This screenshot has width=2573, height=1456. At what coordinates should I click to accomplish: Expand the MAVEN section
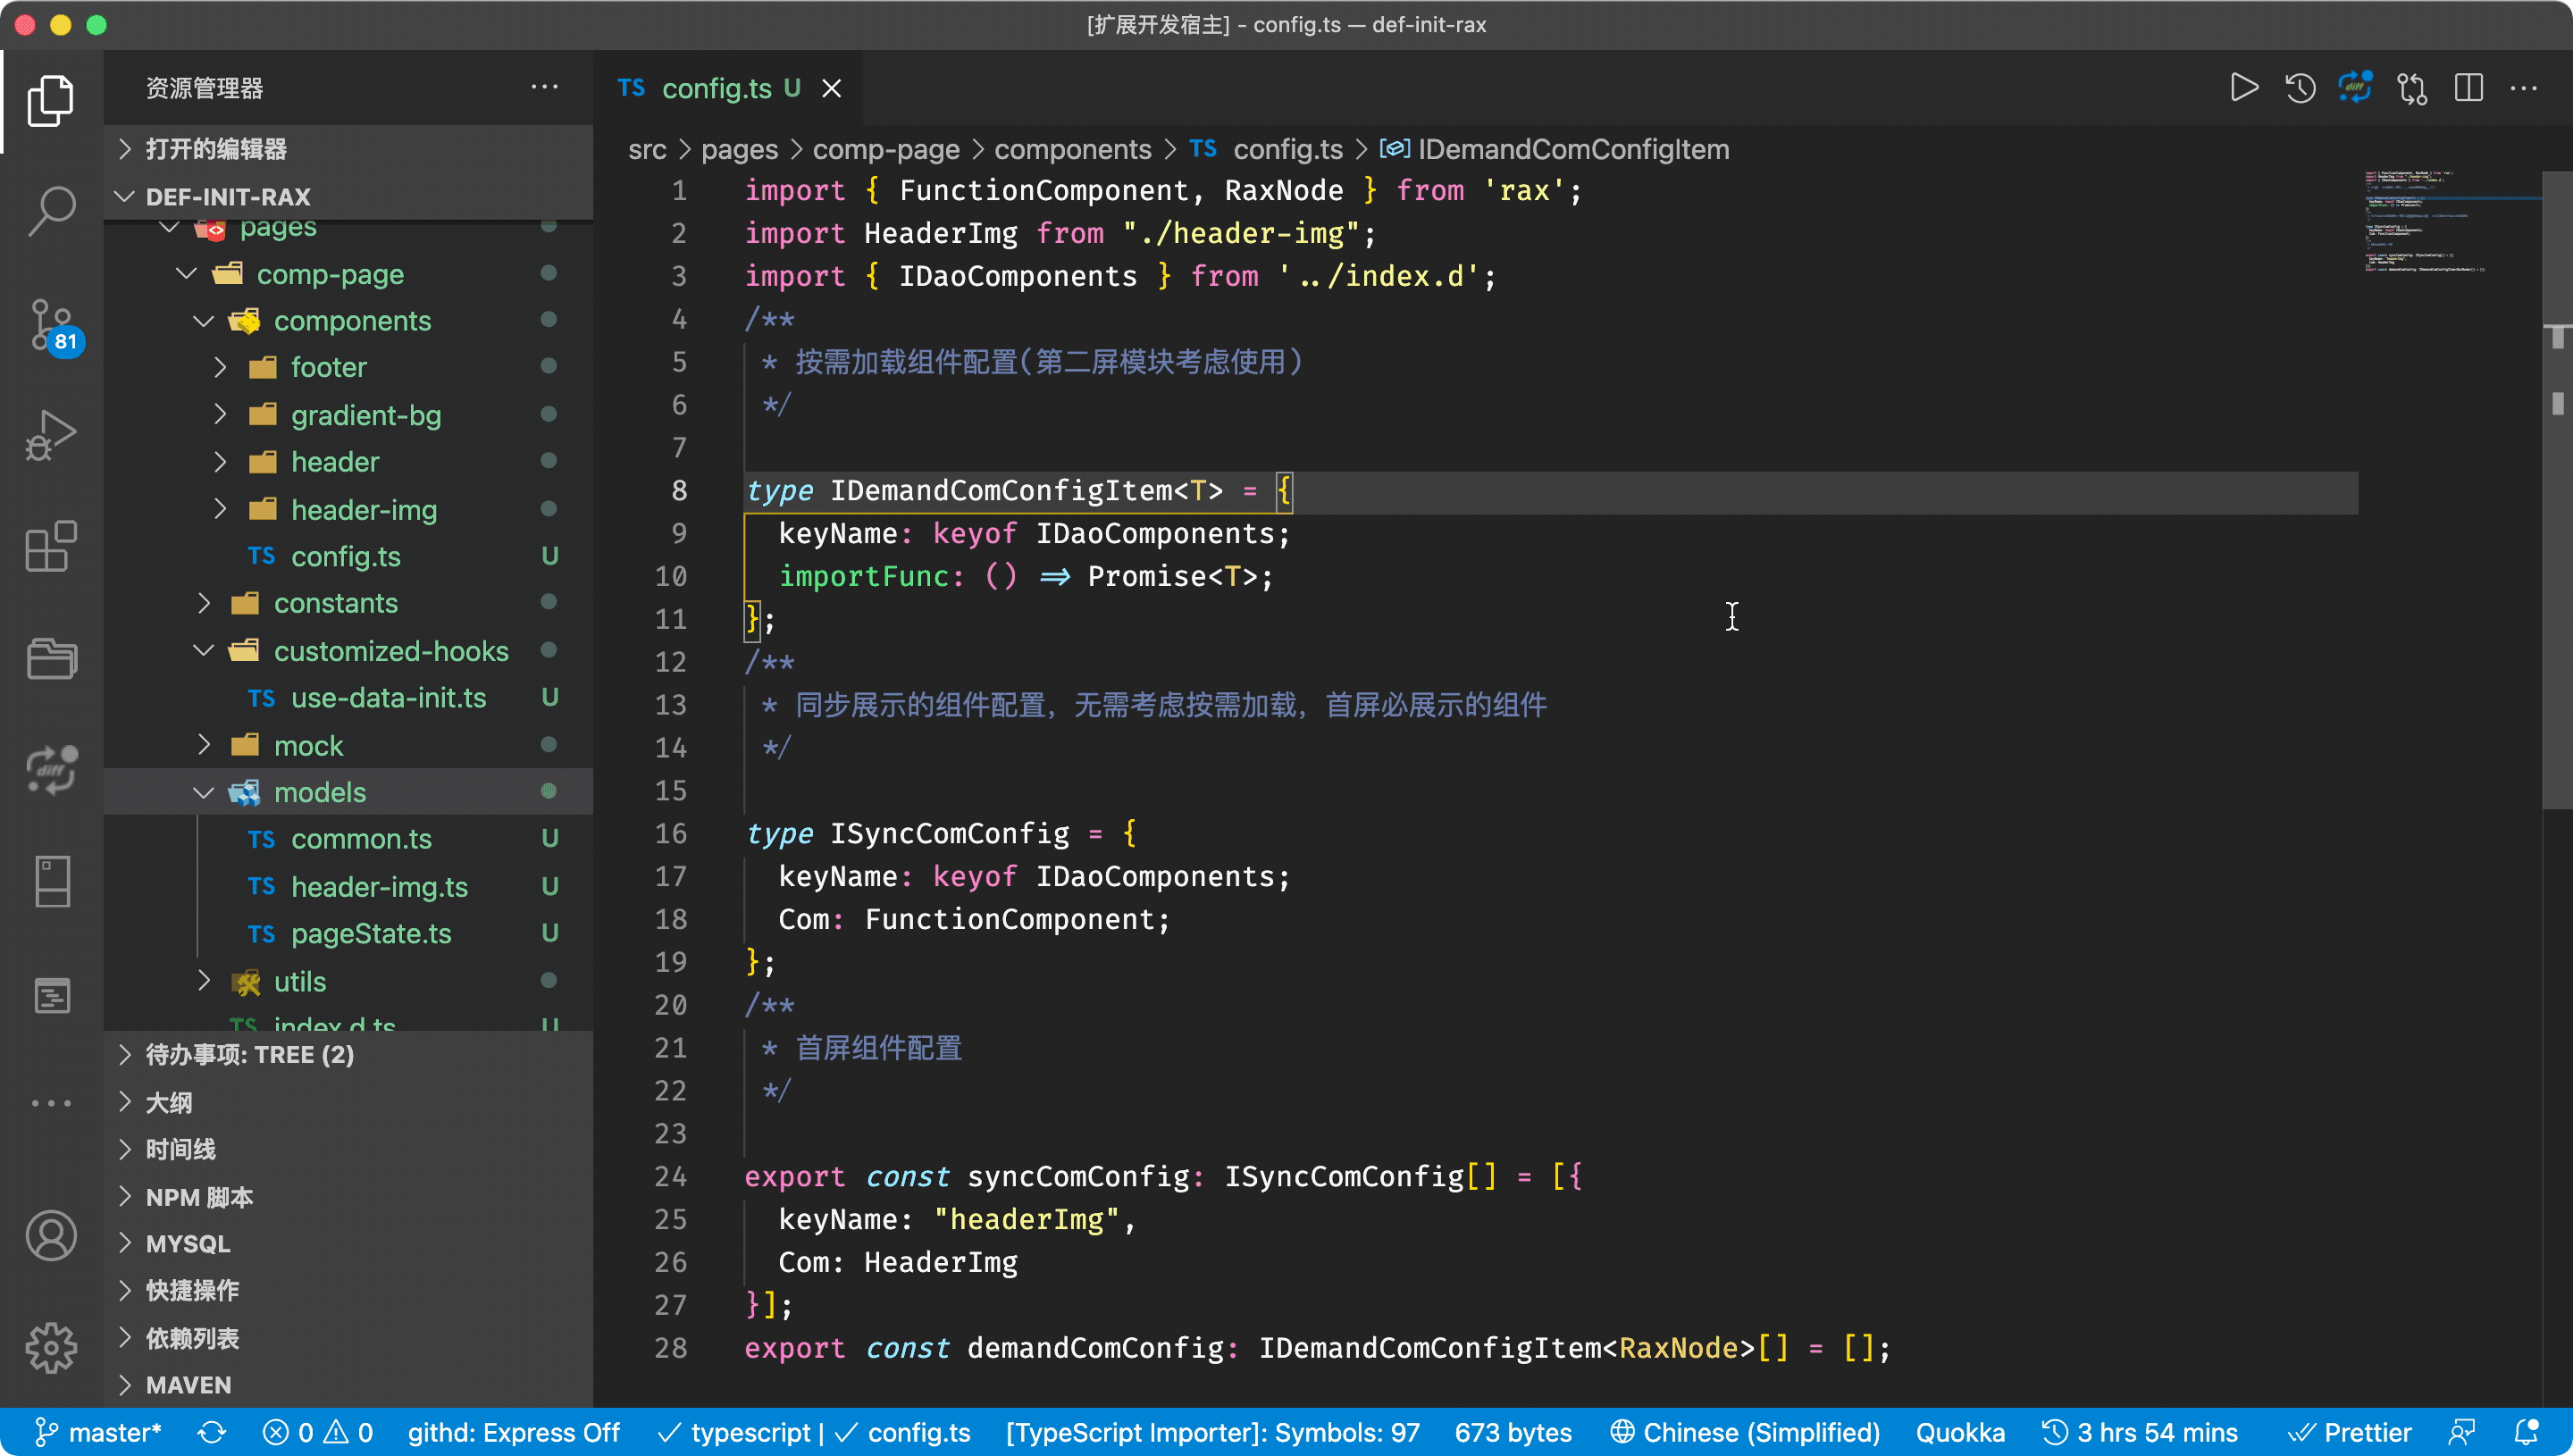click(x=348, y=1384)
